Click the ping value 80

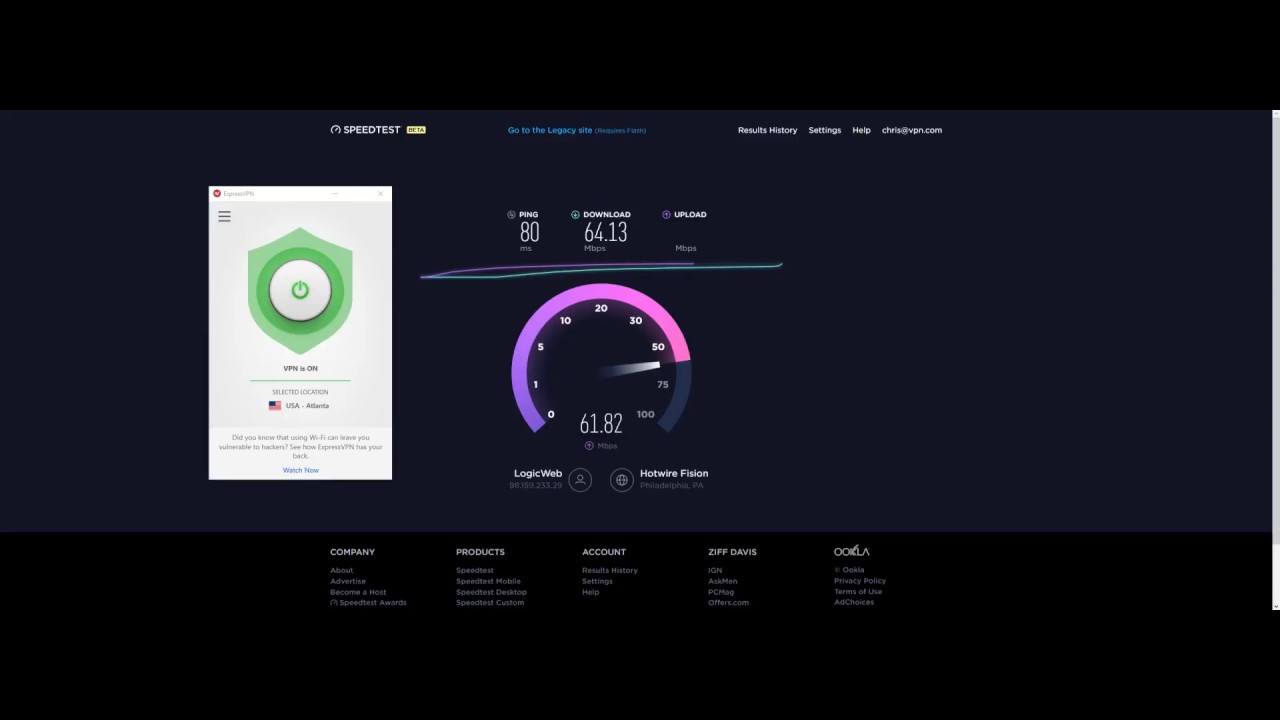click(529, 232)
